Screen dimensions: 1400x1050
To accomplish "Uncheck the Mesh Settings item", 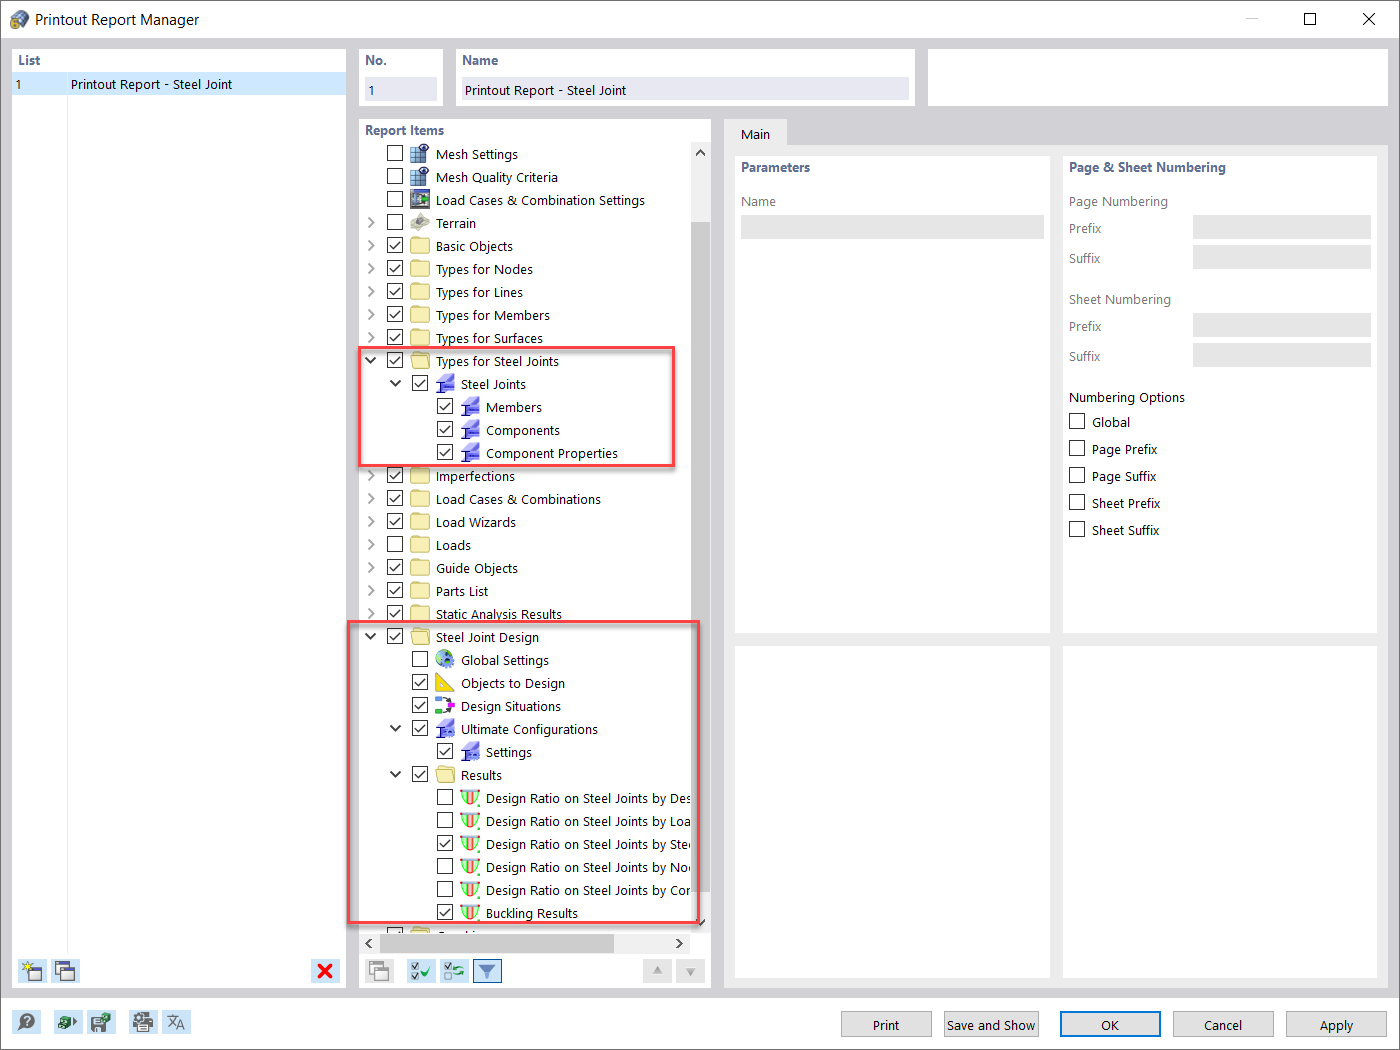I will 394,152.
